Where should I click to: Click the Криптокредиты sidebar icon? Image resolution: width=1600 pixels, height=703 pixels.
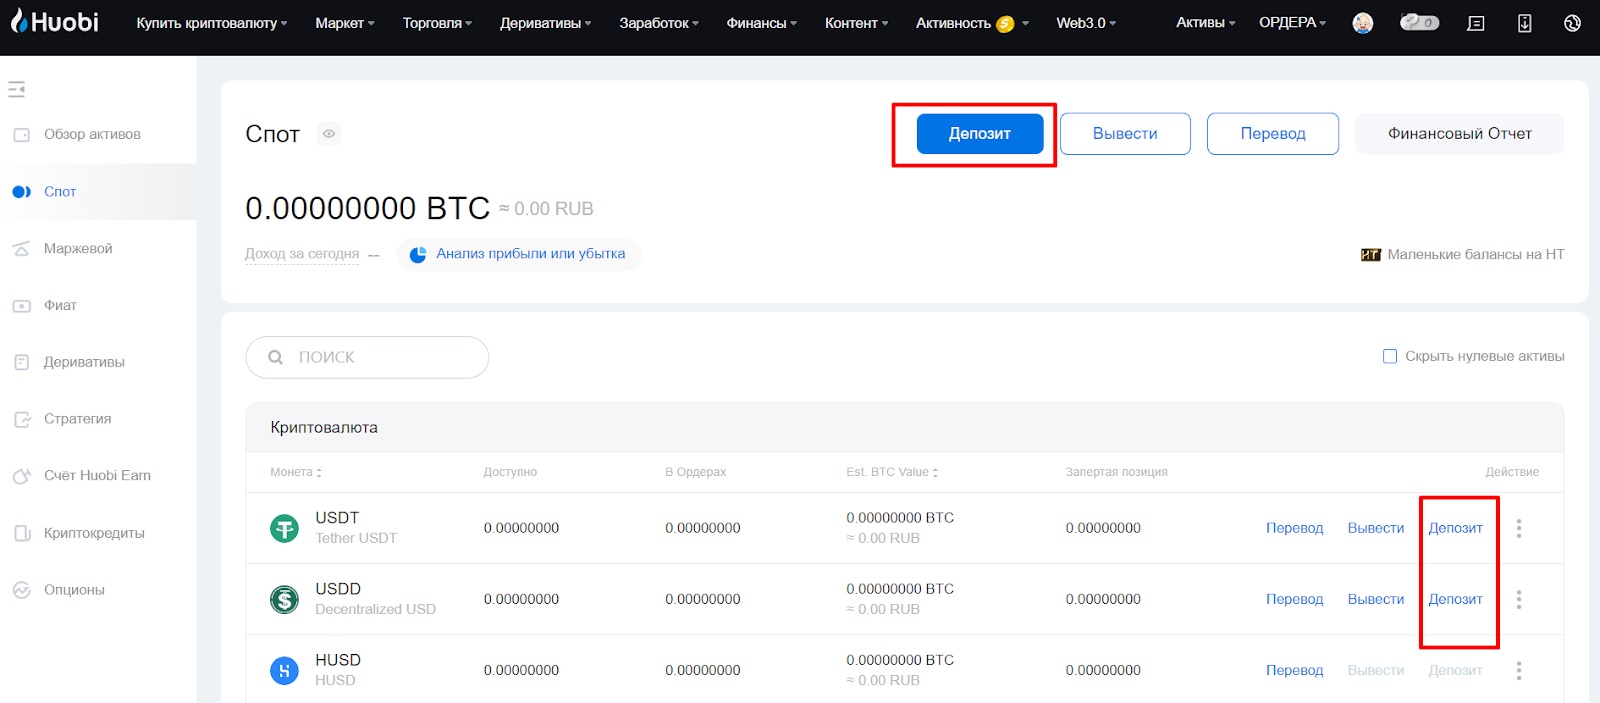21,533
